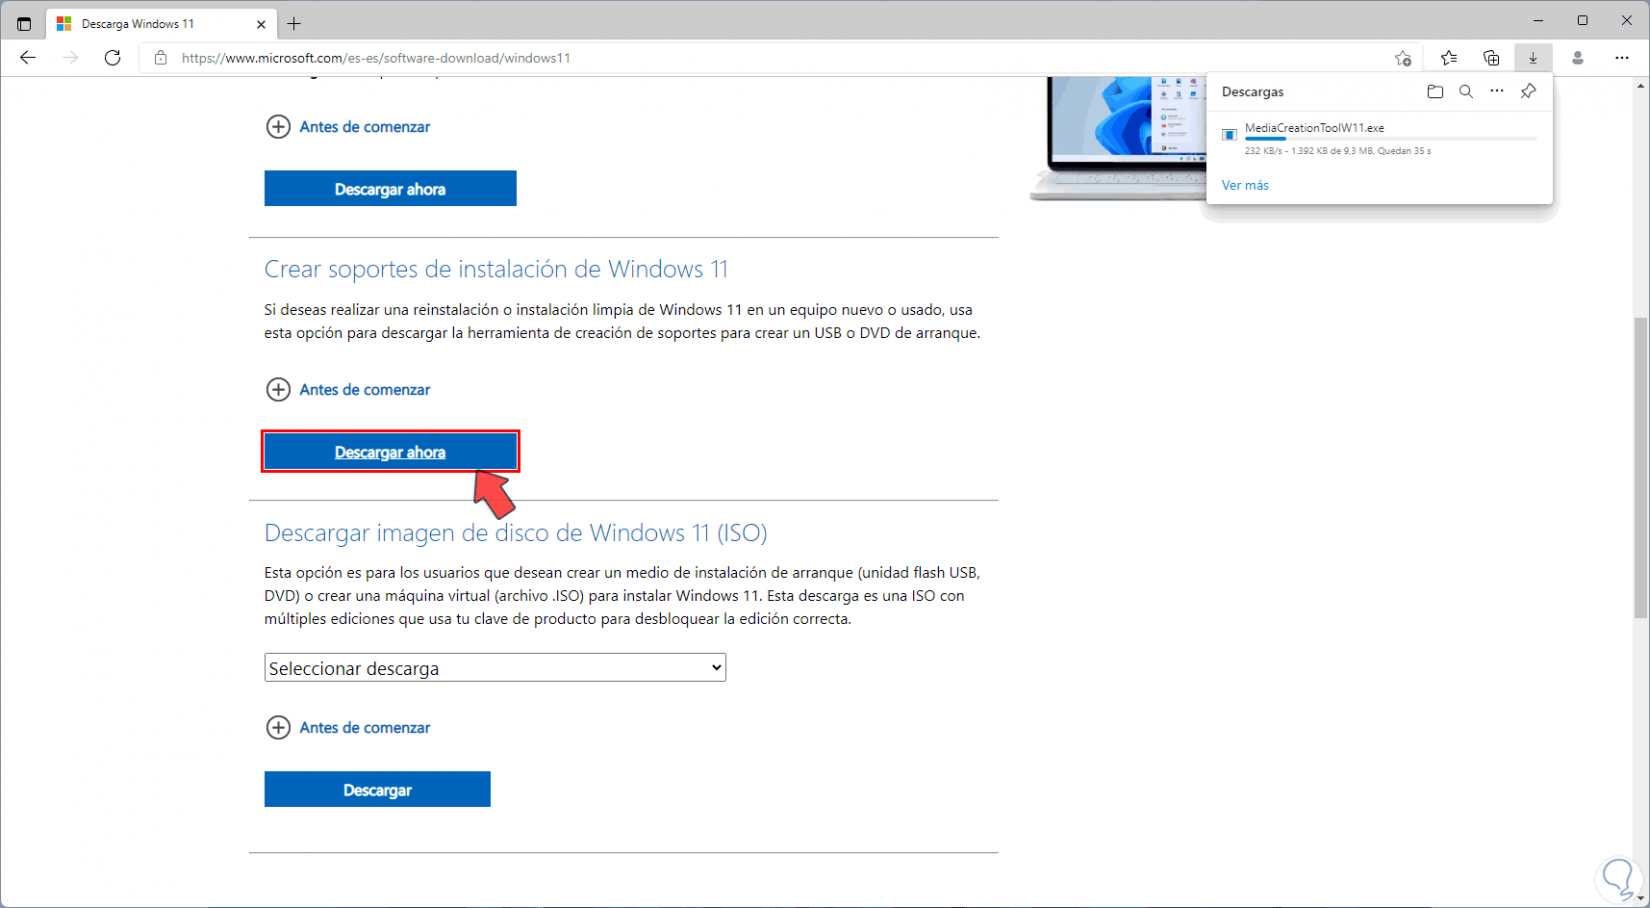Viewport: 1650px width, 908px height.
Task: Select the Descarga Windows 11 tab
Action: (160, 24)
